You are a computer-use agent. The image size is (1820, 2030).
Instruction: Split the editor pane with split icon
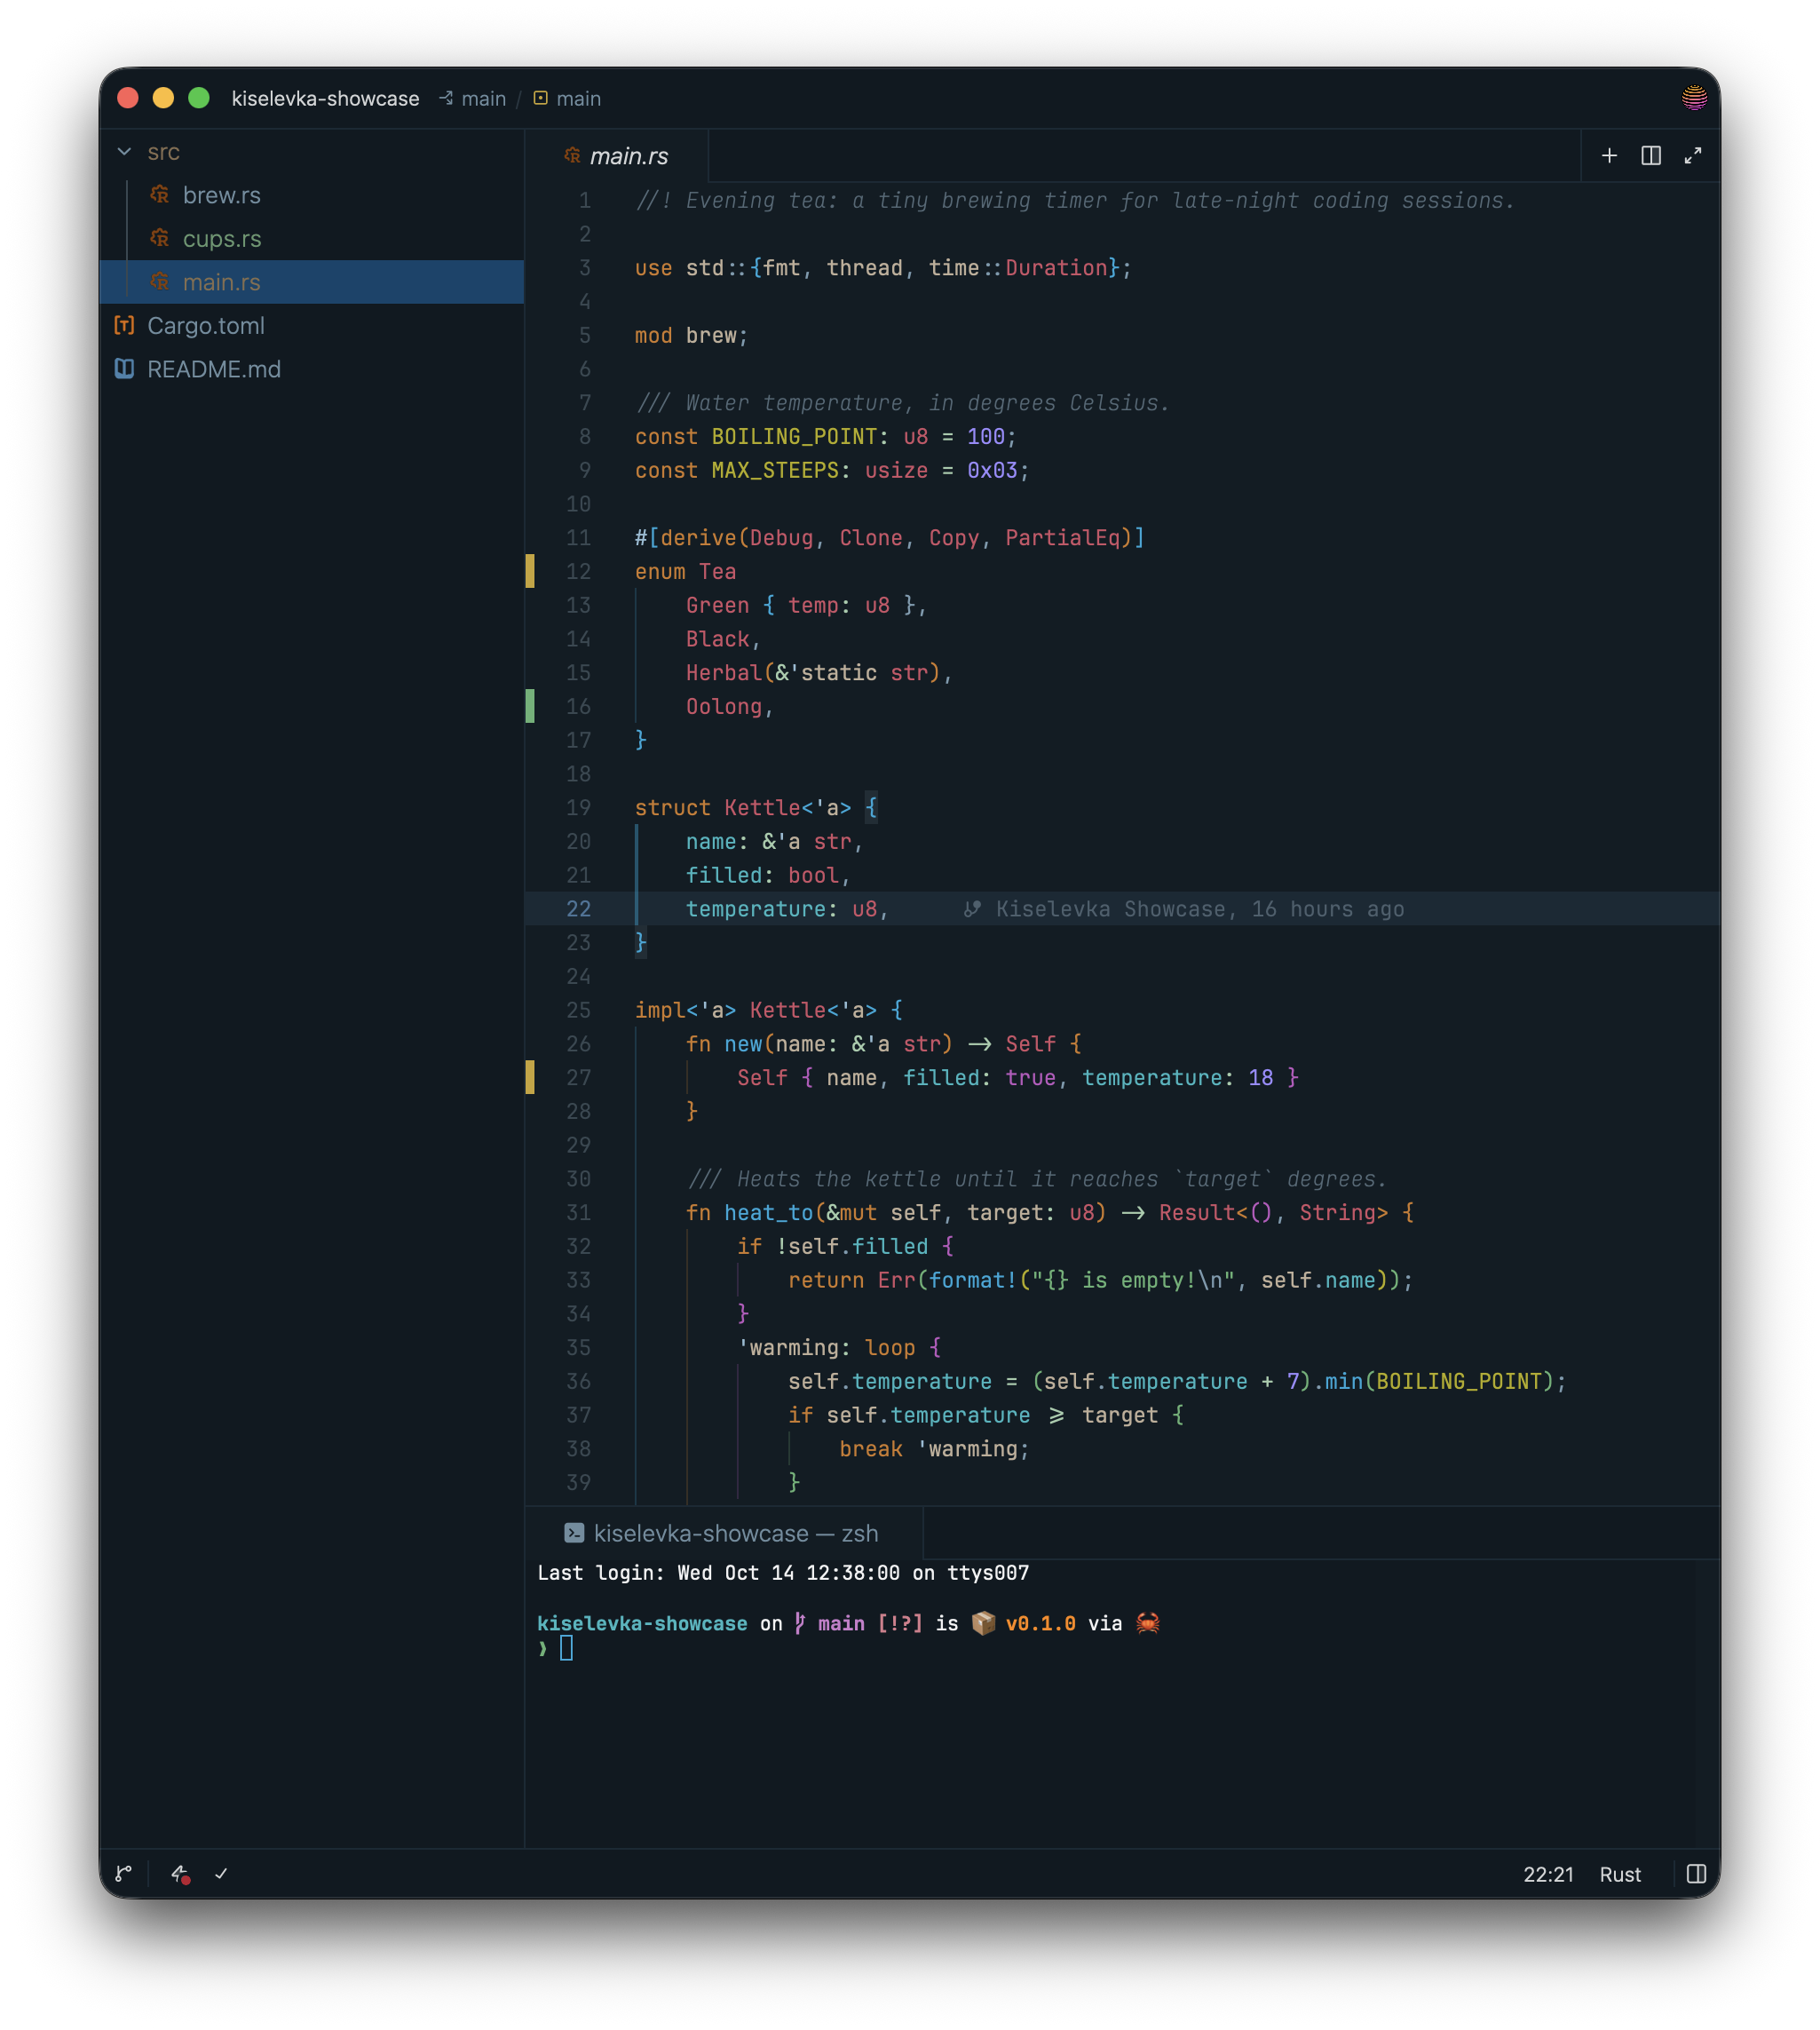point(1651,156)
